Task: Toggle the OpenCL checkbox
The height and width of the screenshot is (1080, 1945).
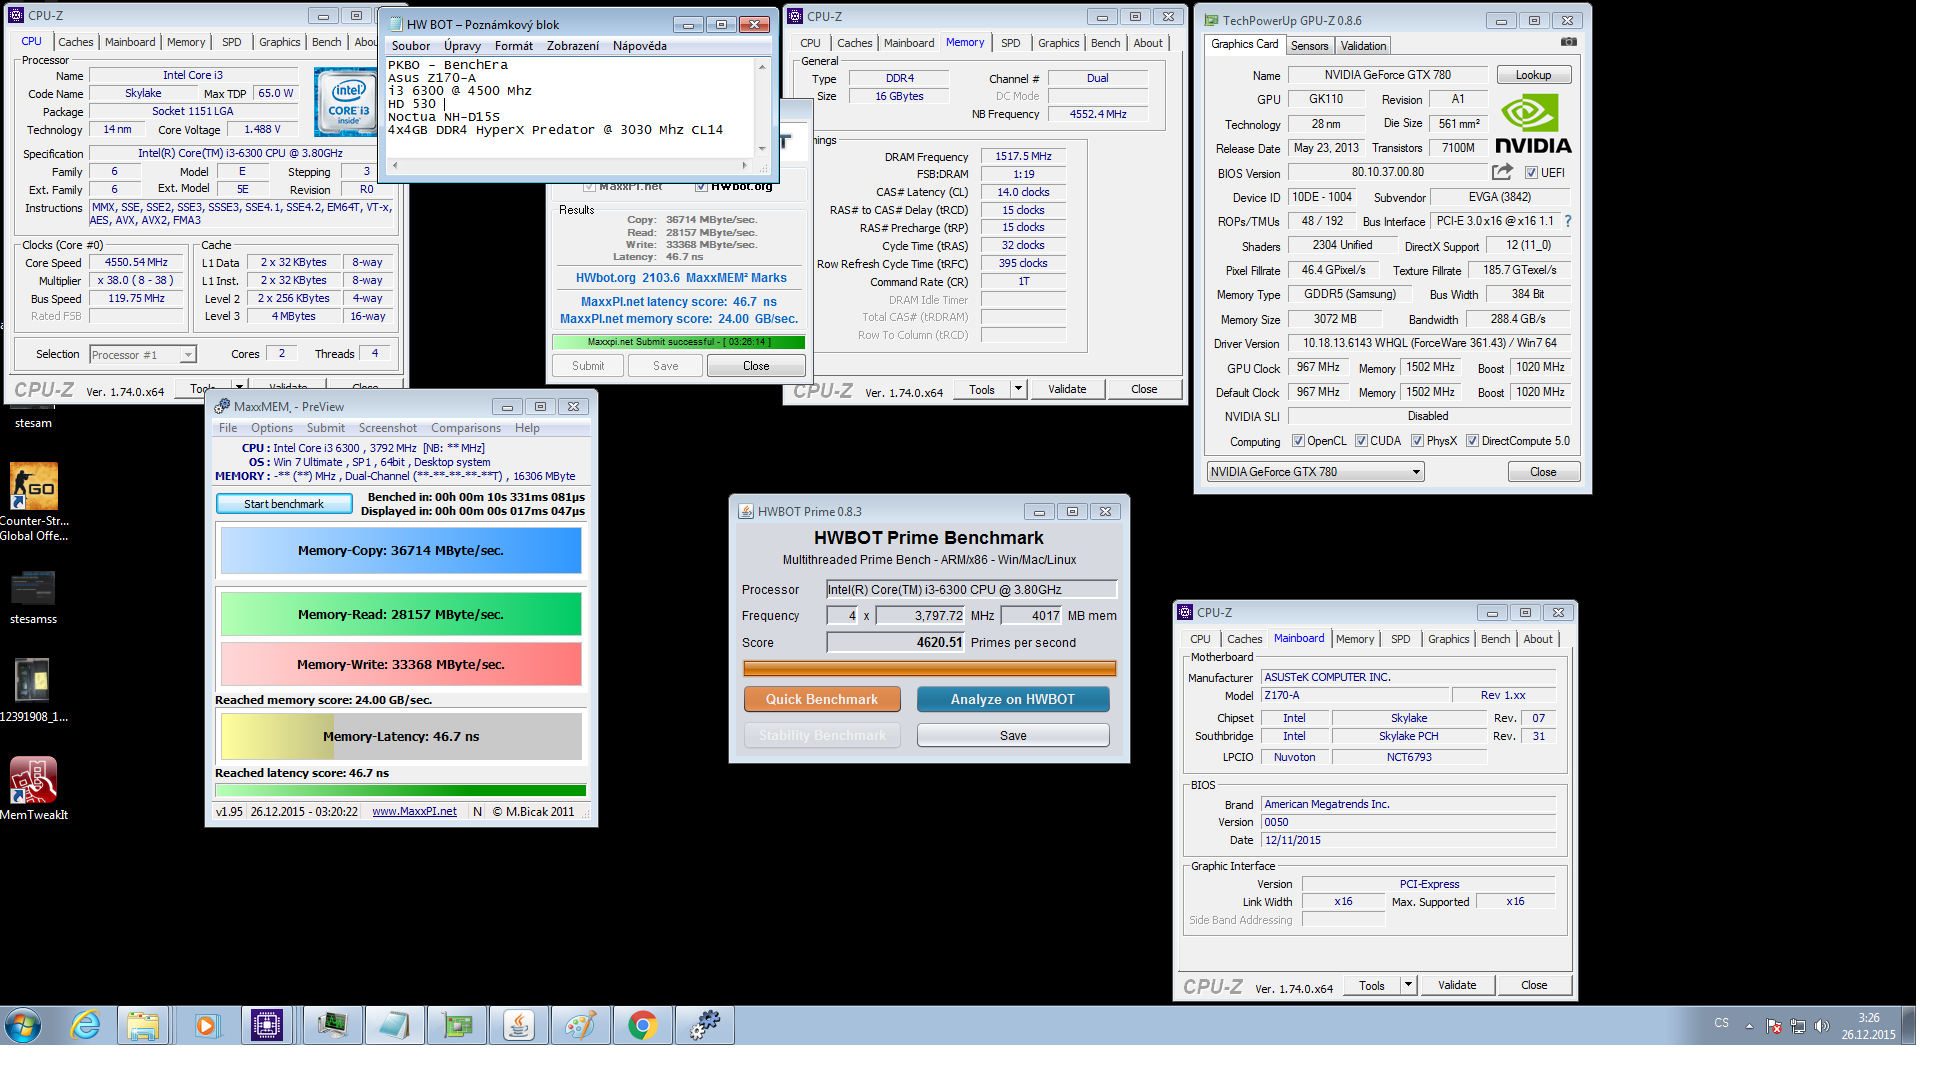Action: tap(1298, 441)
